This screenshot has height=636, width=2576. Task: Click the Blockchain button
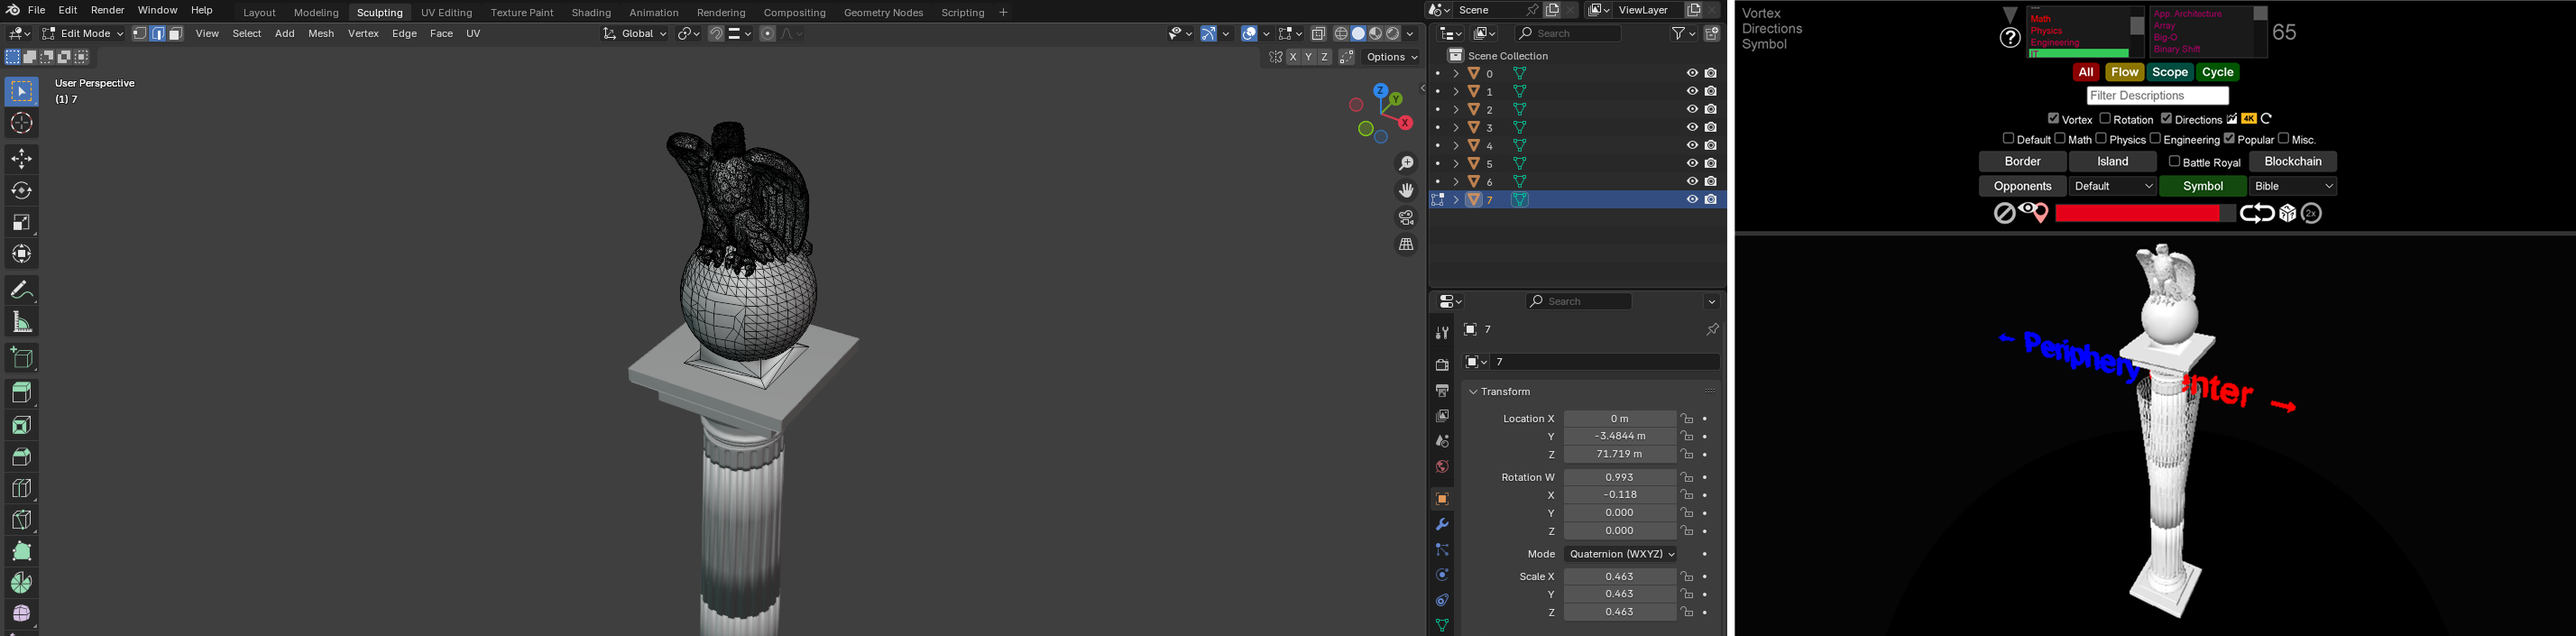[2293, 162]
